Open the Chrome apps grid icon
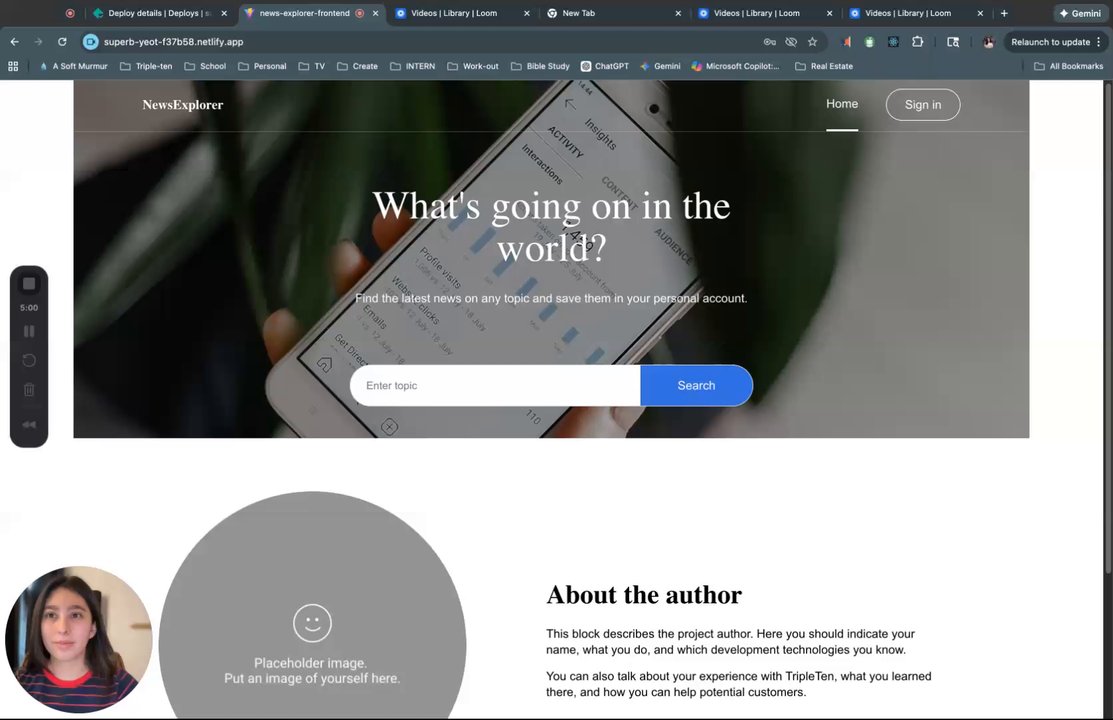 (x=13, y=66)
